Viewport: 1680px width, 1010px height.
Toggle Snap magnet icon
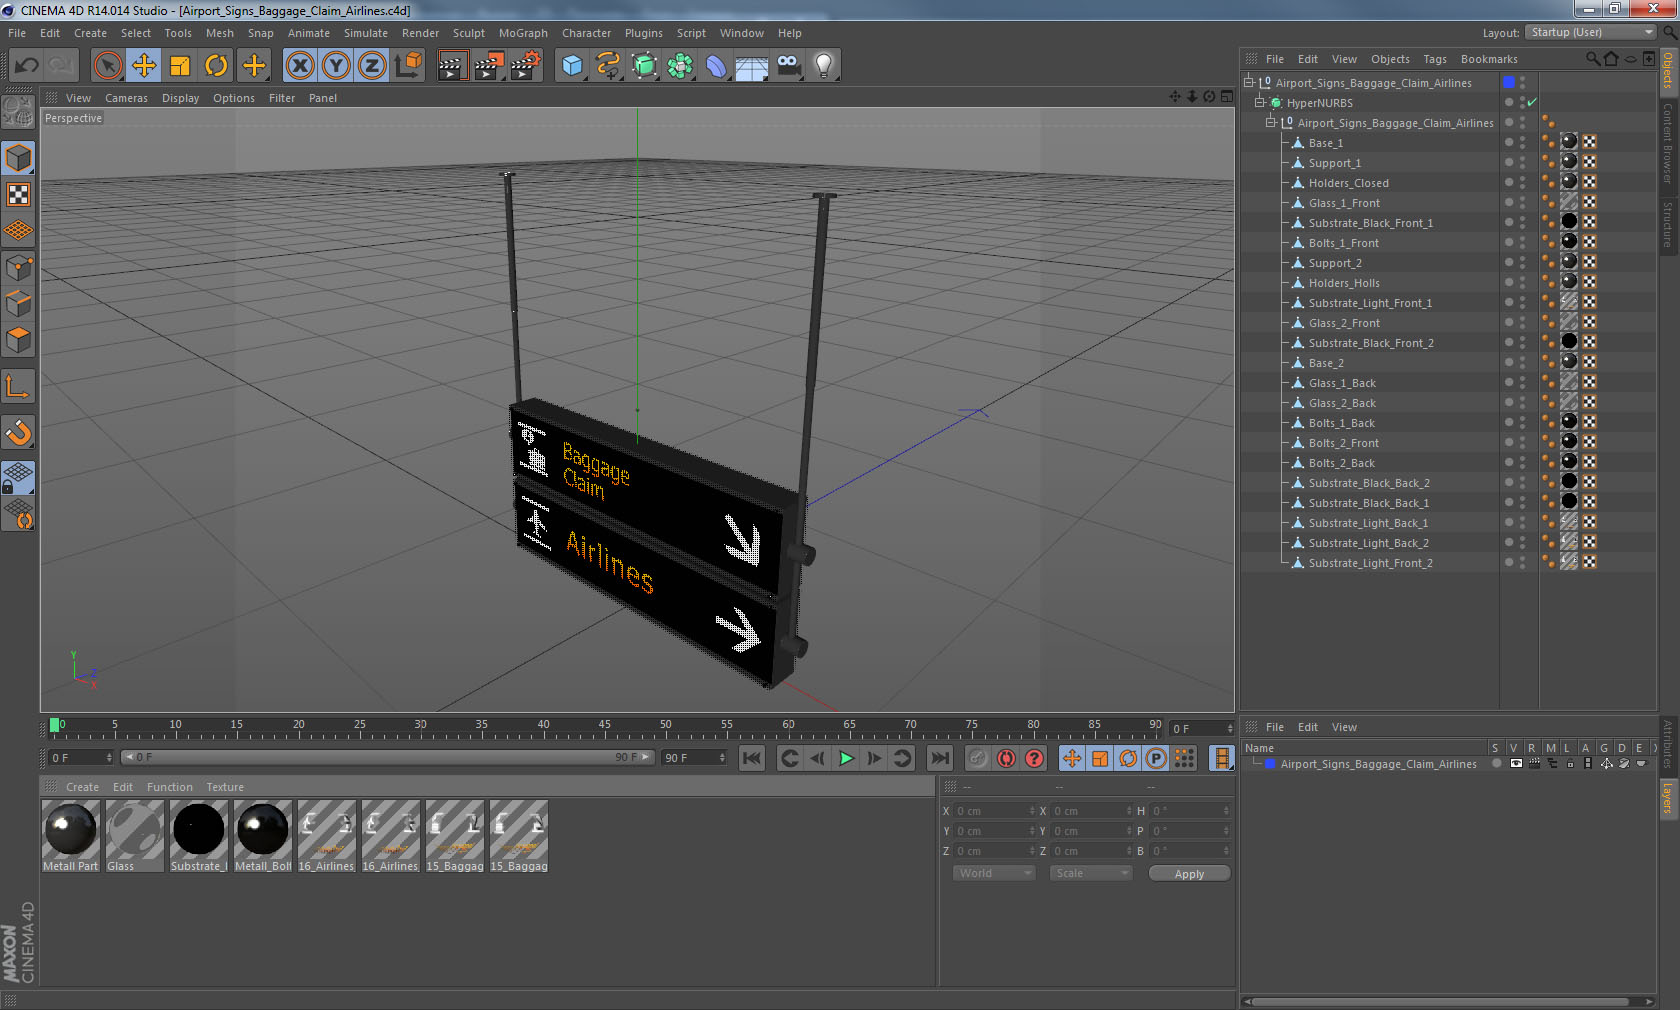point(18,432)
